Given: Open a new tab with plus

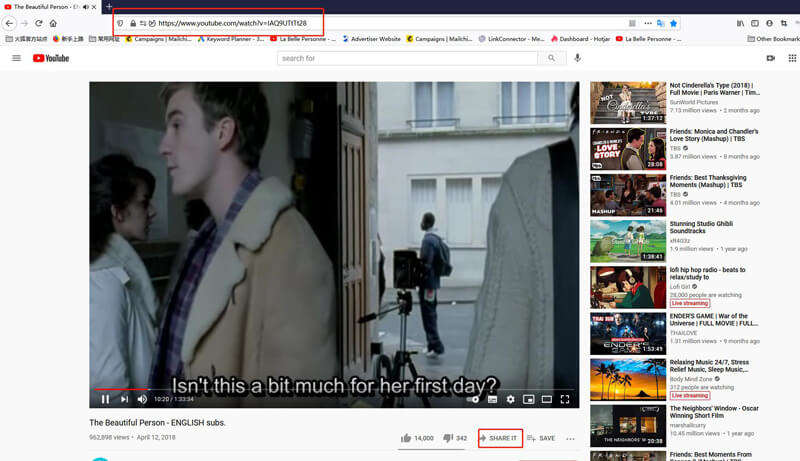Looking at the screenshot, I should (109, 7).
